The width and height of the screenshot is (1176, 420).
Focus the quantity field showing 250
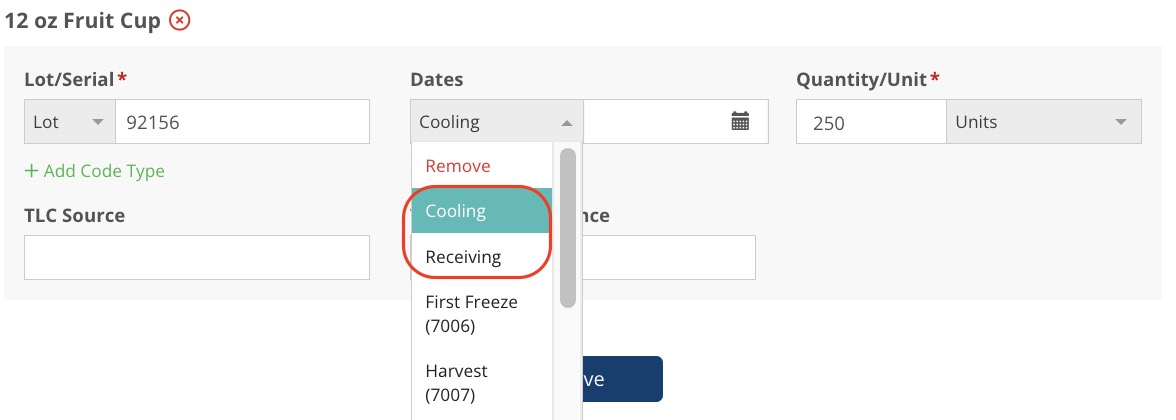pos(870,122)
